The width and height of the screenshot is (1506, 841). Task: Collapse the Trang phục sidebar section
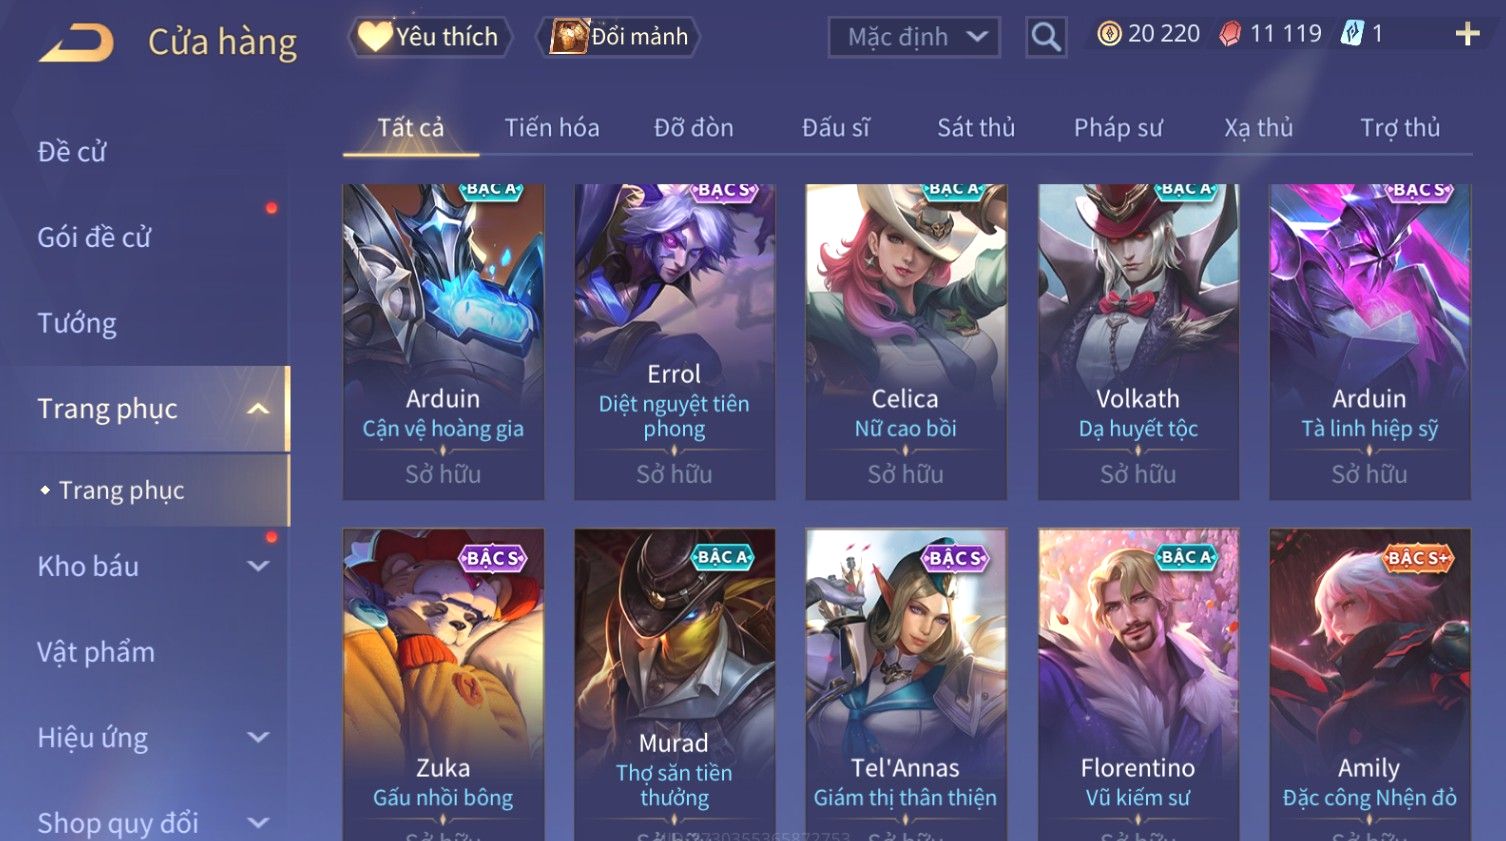click(x=258, y=409)
